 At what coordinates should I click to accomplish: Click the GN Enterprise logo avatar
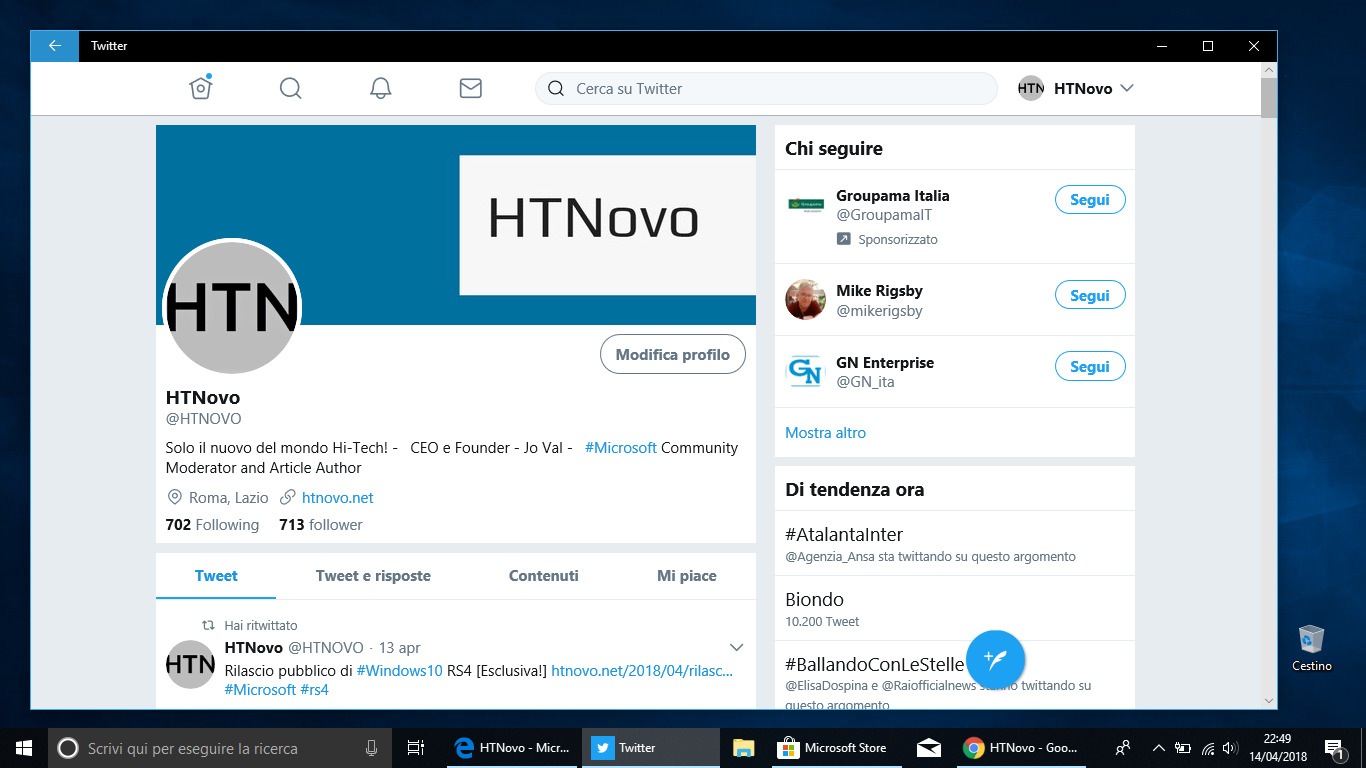click(x=805, y=371)
